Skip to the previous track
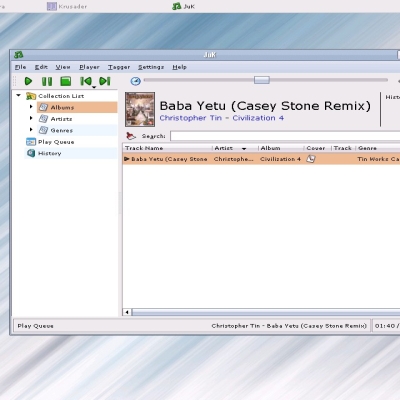 click(86, 81)
